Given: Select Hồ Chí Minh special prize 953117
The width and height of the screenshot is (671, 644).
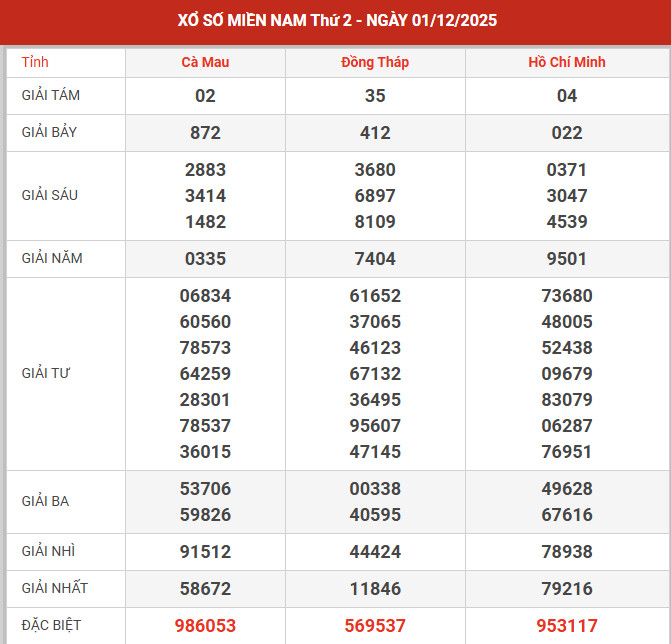Looking at the screenshot, I should 567,626.
